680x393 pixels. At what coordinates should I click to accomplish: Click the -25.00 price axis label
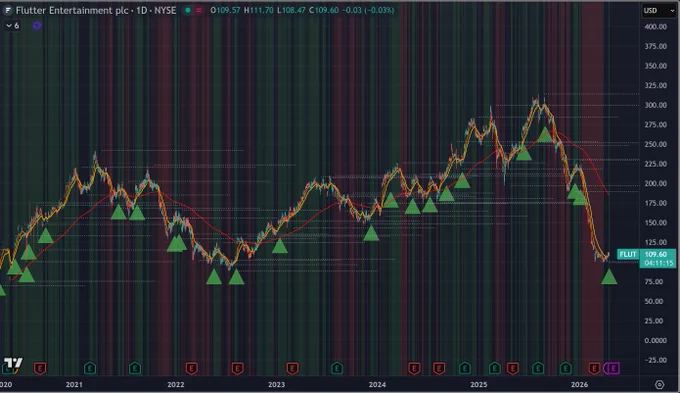(x=656, y=360)
